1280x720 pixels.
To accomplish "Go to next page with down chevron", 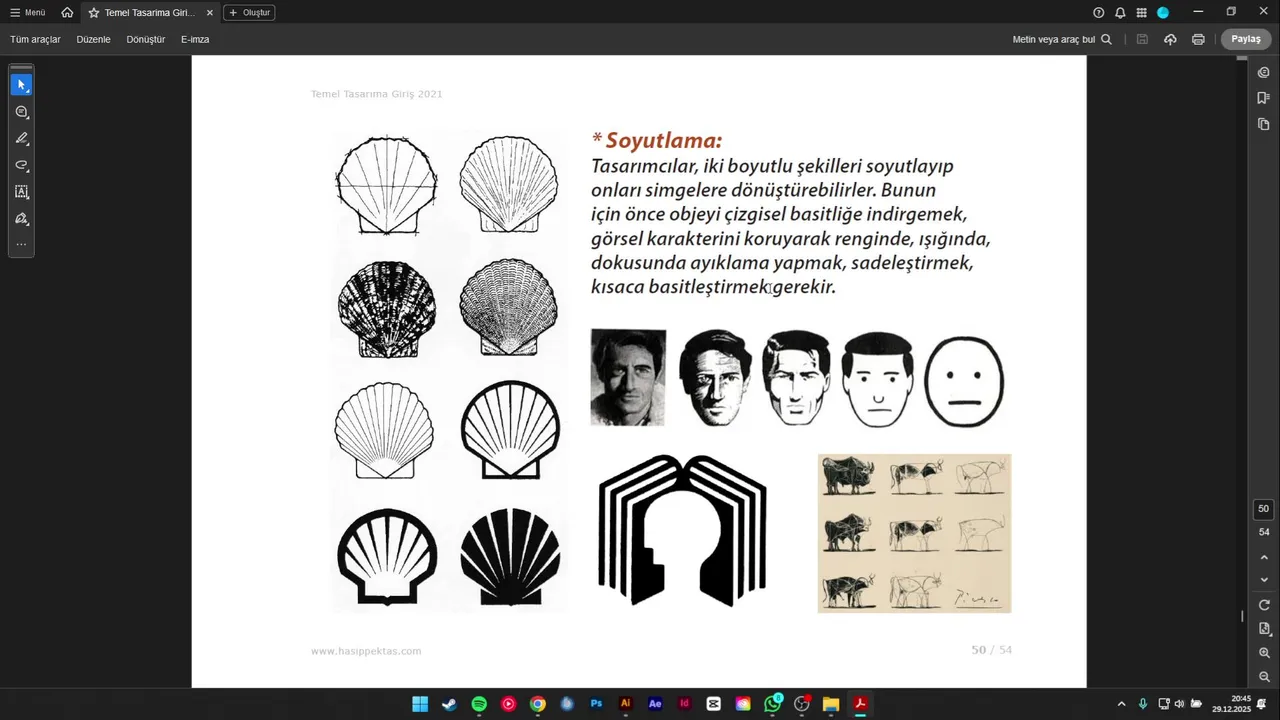I will (x=1264, y=580).
